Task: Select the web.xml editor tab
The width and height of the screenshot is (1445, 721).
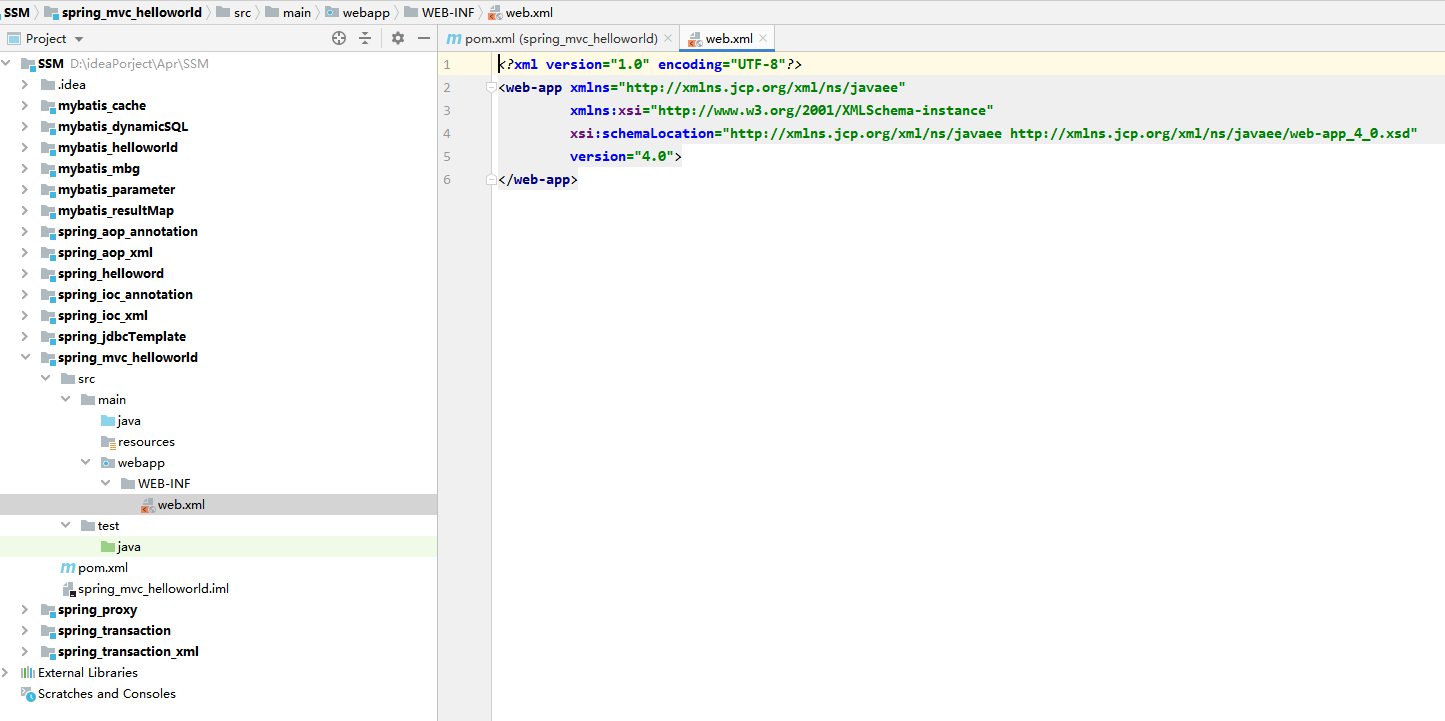Action: [x=727, y=38]
